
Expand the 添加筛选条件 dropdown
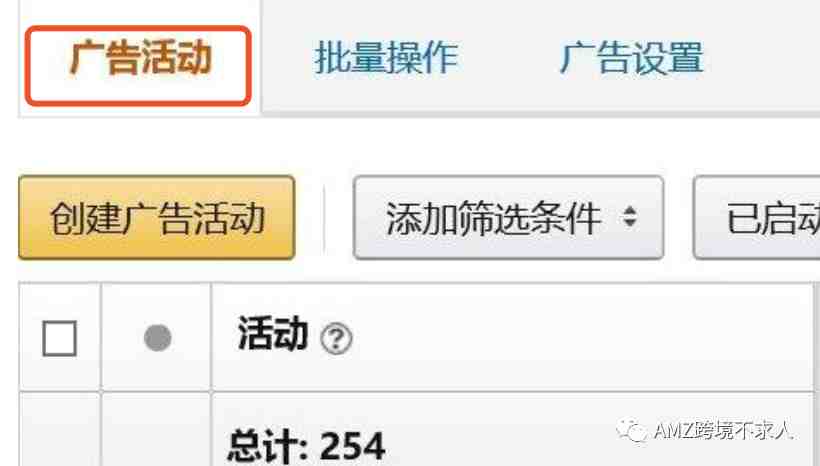pos(508,218)
